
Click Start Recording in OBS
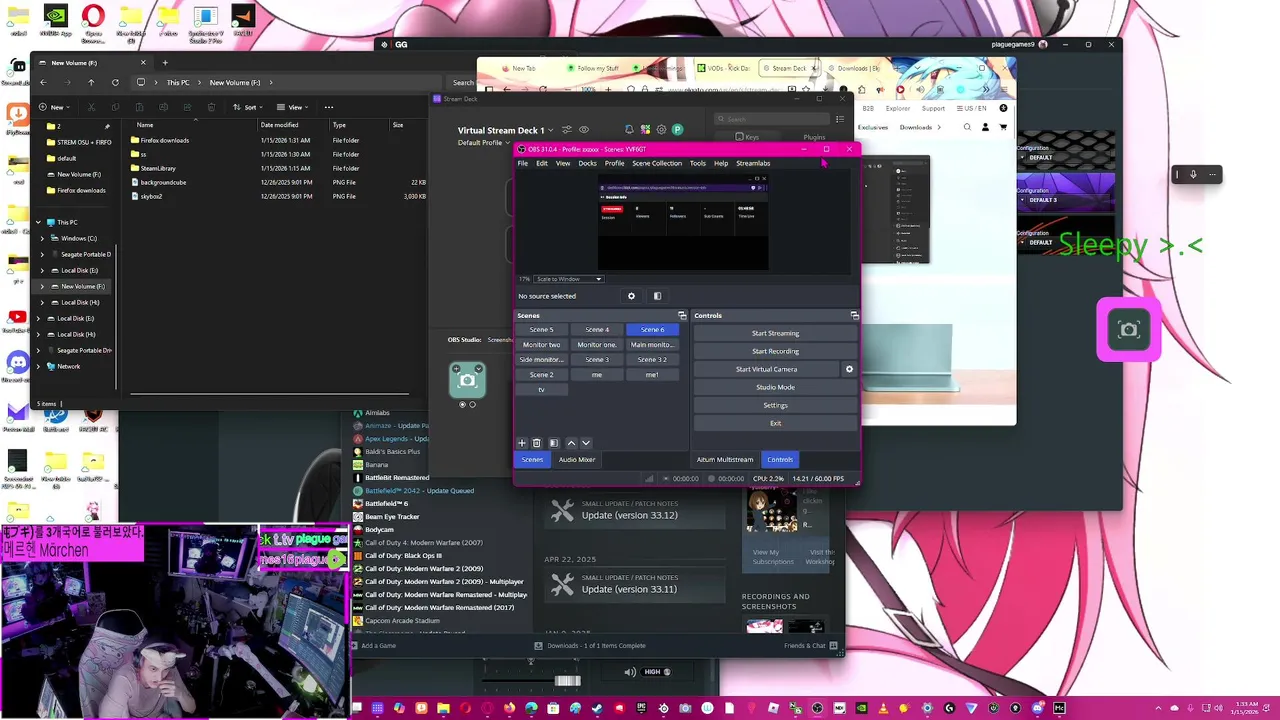tap(775, 351)
